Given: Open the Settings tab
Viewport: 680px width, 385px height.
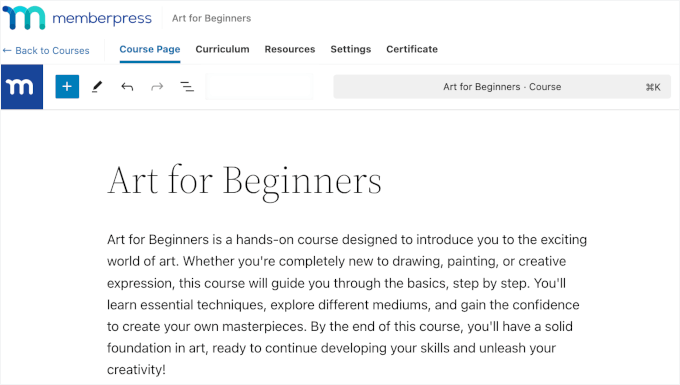Looking at the screenshot, I should point(350,49).
